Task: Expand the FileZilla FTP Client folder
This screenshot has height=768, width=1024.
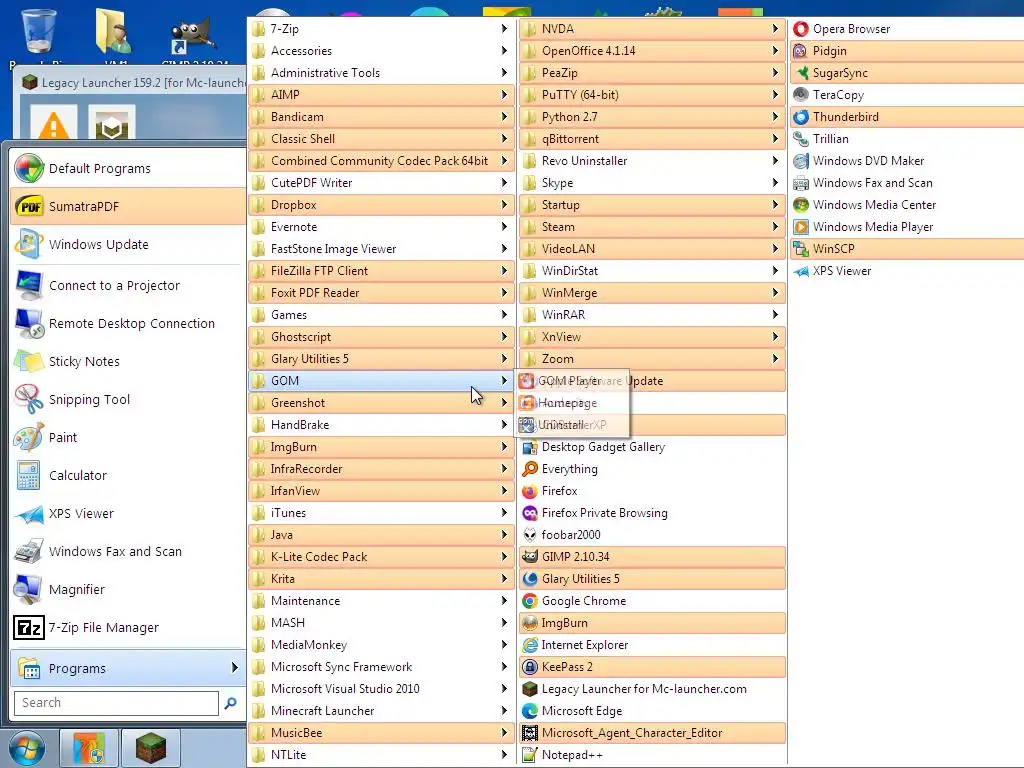Action: pos(381,271)
